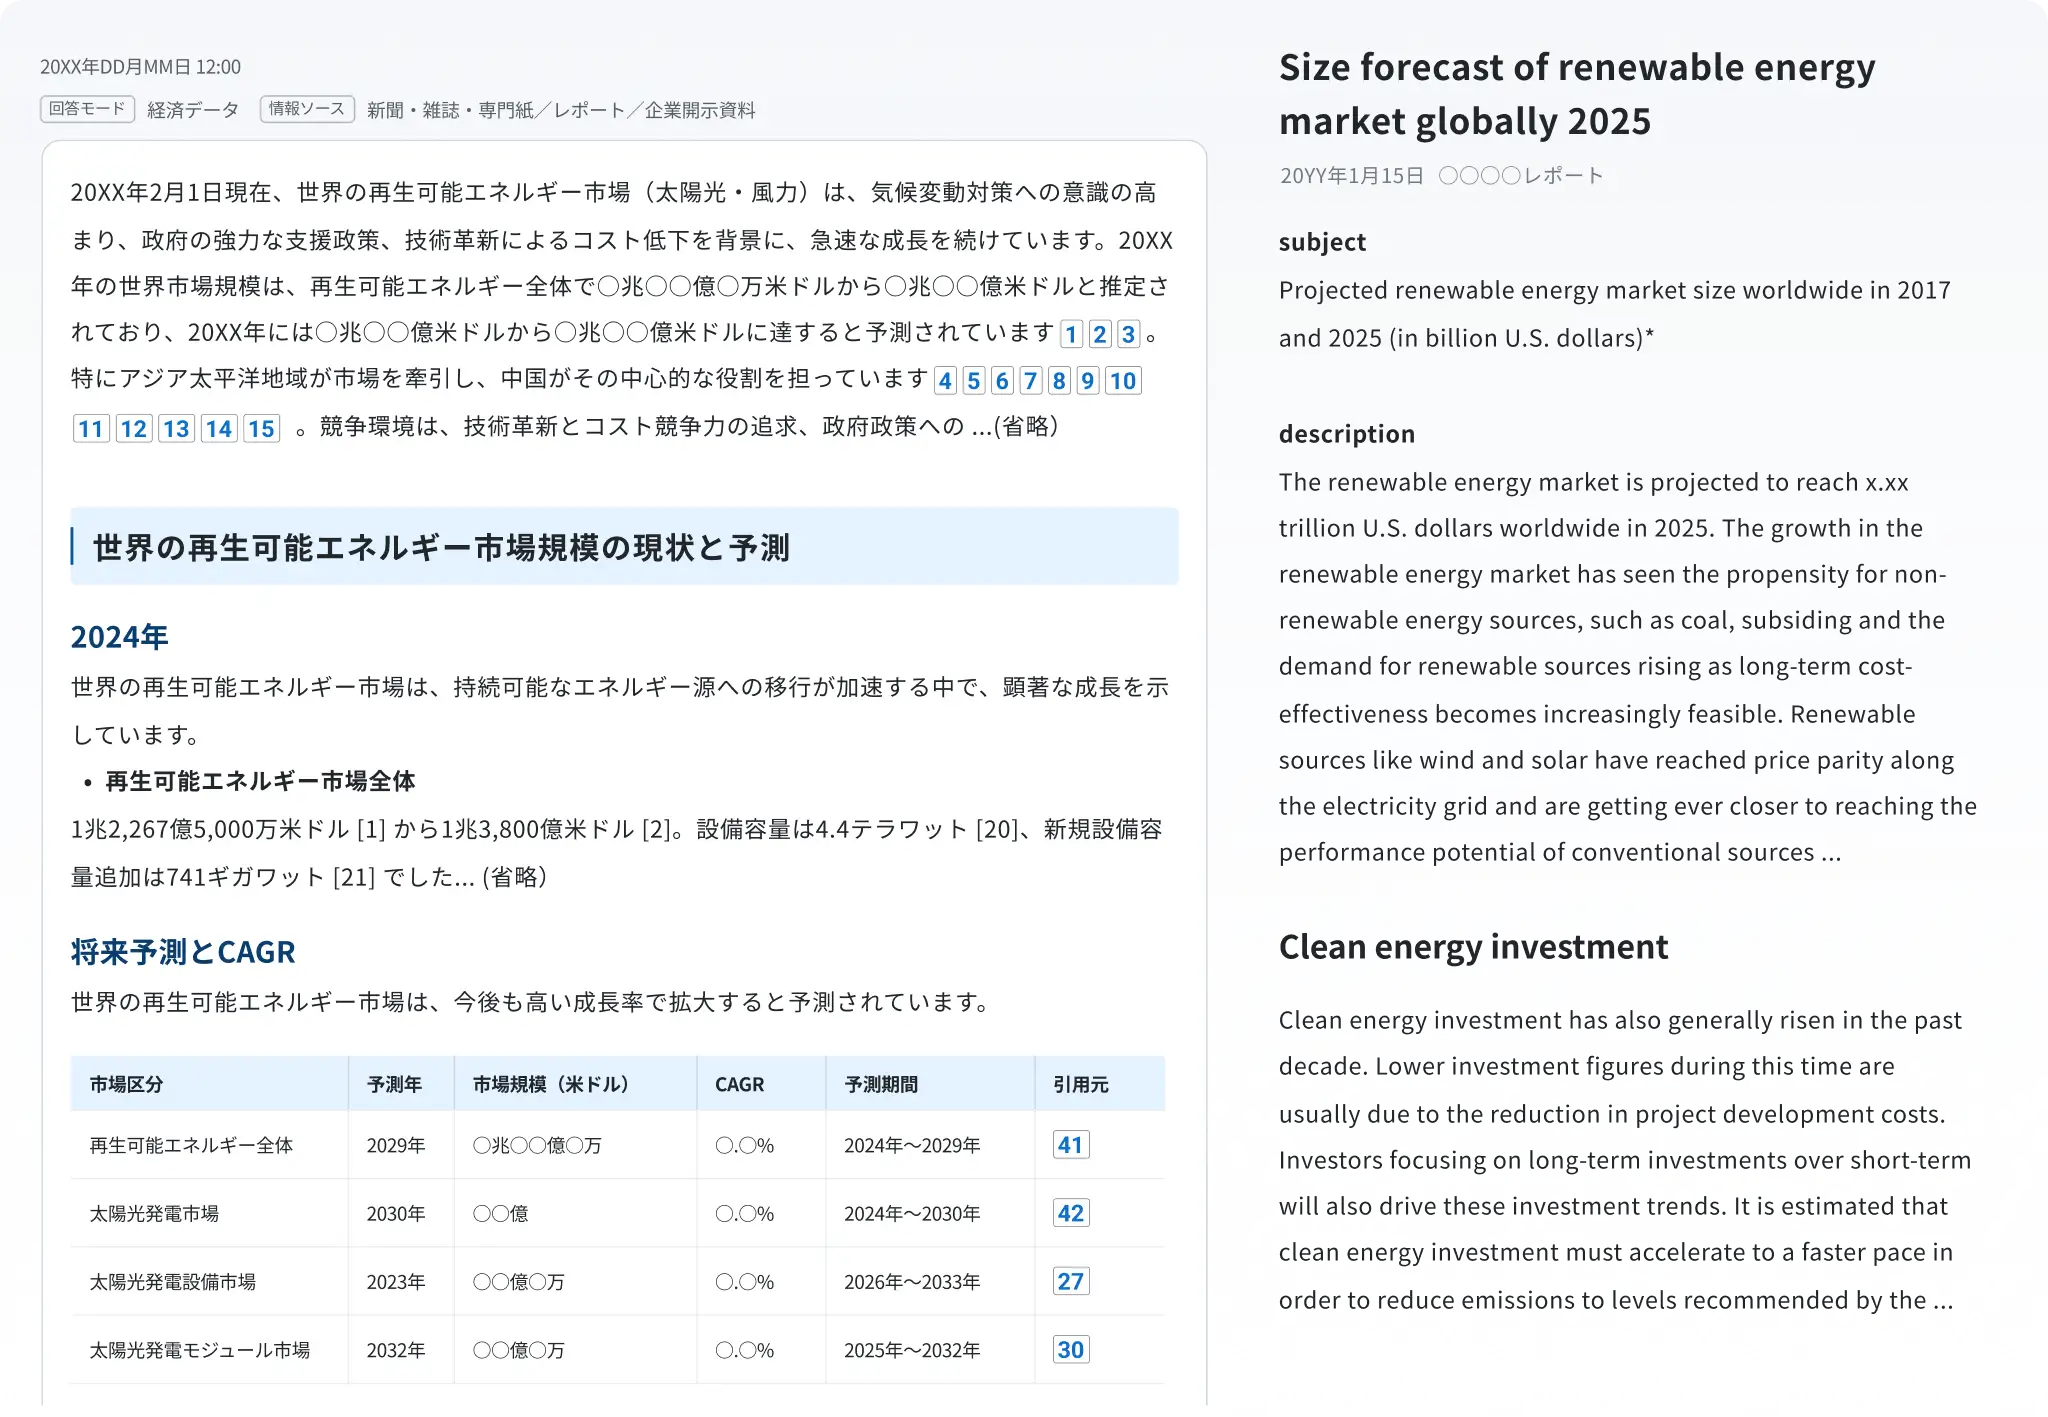Click the Clean energy investment heading

[x=1473, y=947]
